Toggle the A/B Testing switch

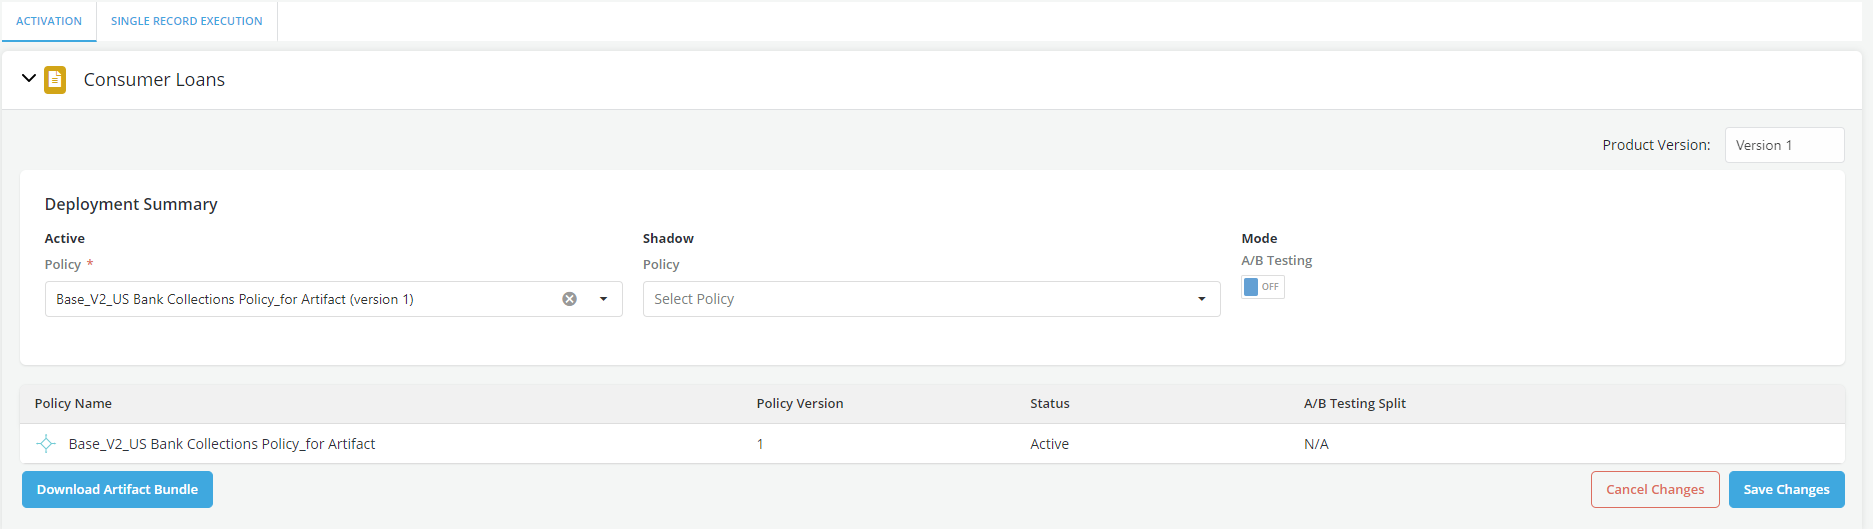[x=1262, y=287]
